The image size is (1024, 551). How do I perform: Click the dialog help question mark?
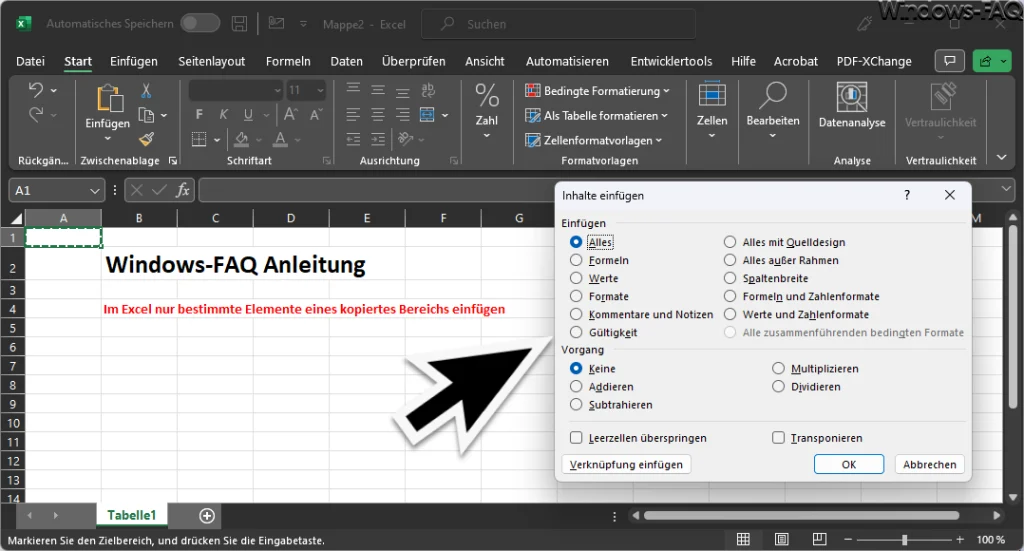[x=906, y=195]
